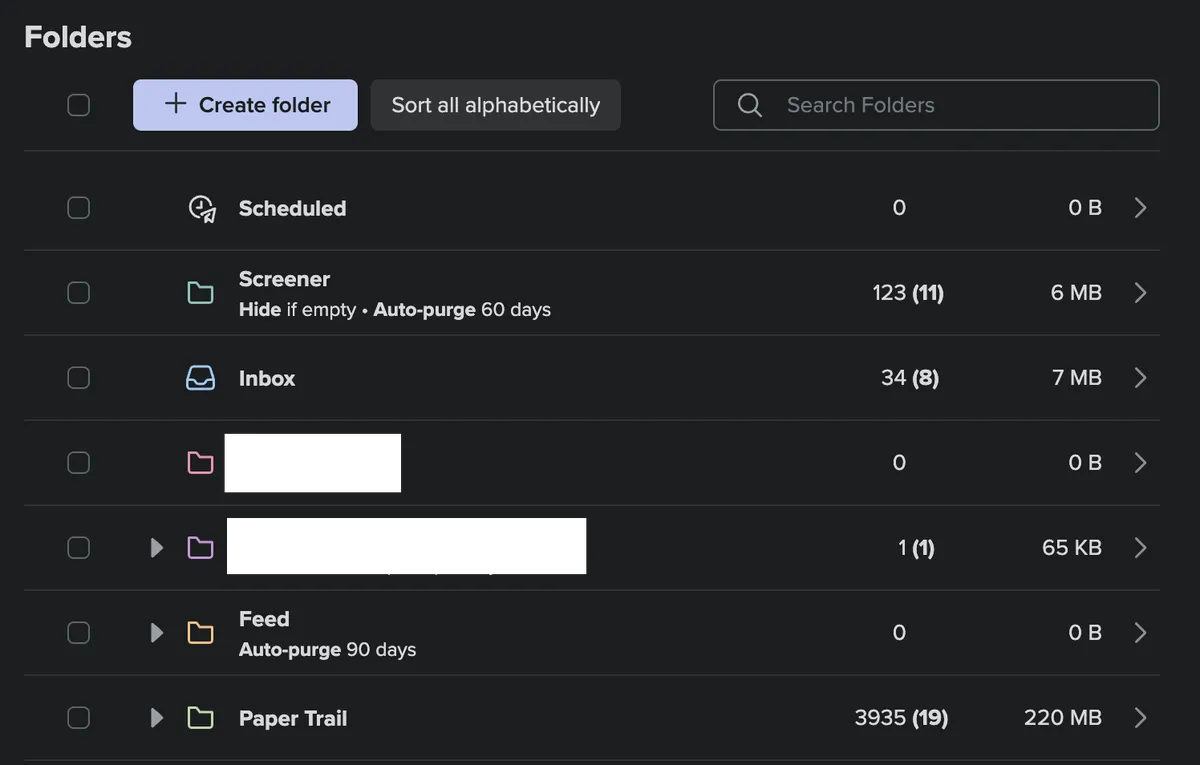Image resolution: width=1200 pixels, height=765 pixels.
Task: Click the Create folder button
Action: pyautogui.click(x=245, y=104)
